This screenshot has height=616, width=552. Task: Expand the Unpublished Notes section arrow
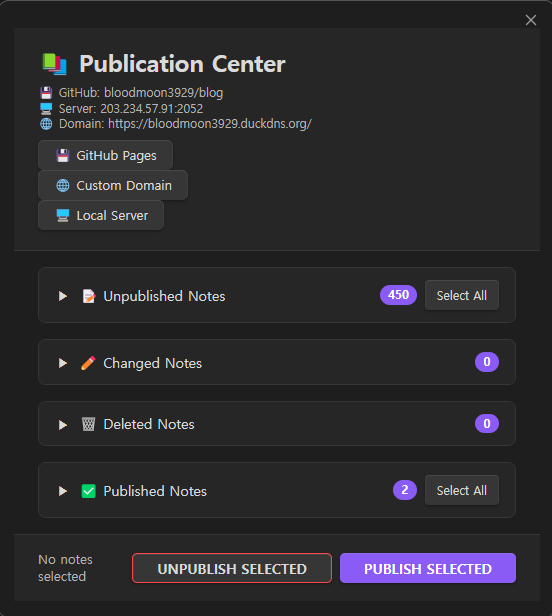pyautogui.click(x=62, y=296)
